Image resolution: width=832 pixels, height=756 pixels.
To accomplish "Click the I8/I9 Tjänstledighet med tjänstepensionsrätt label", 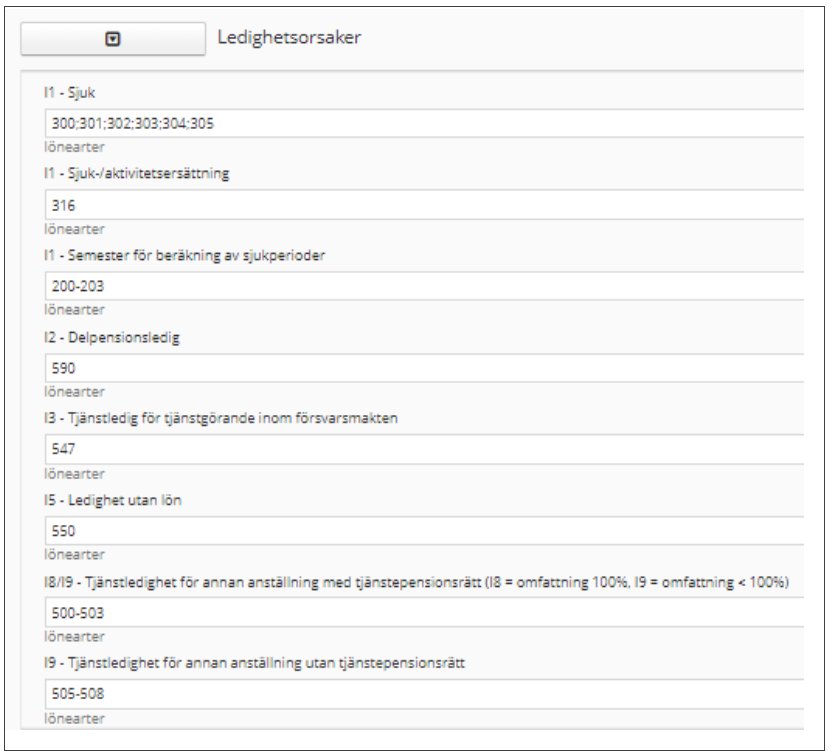I will (417, 582).
